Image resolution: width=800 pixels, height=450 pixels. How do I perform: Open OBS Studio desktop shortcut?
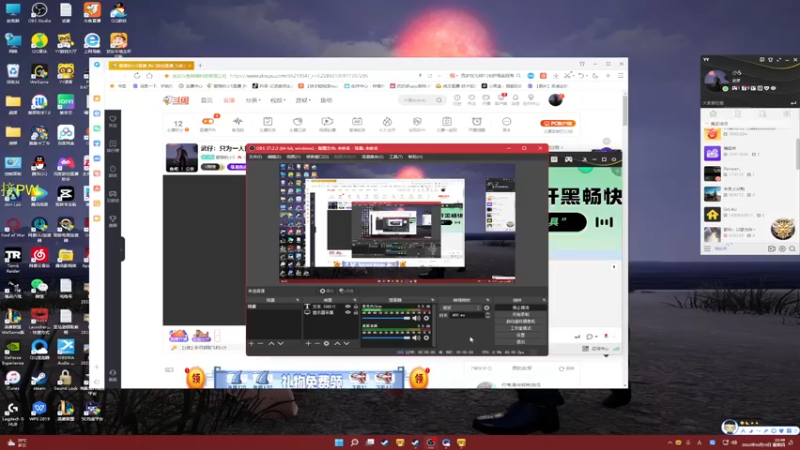[39, 12]
